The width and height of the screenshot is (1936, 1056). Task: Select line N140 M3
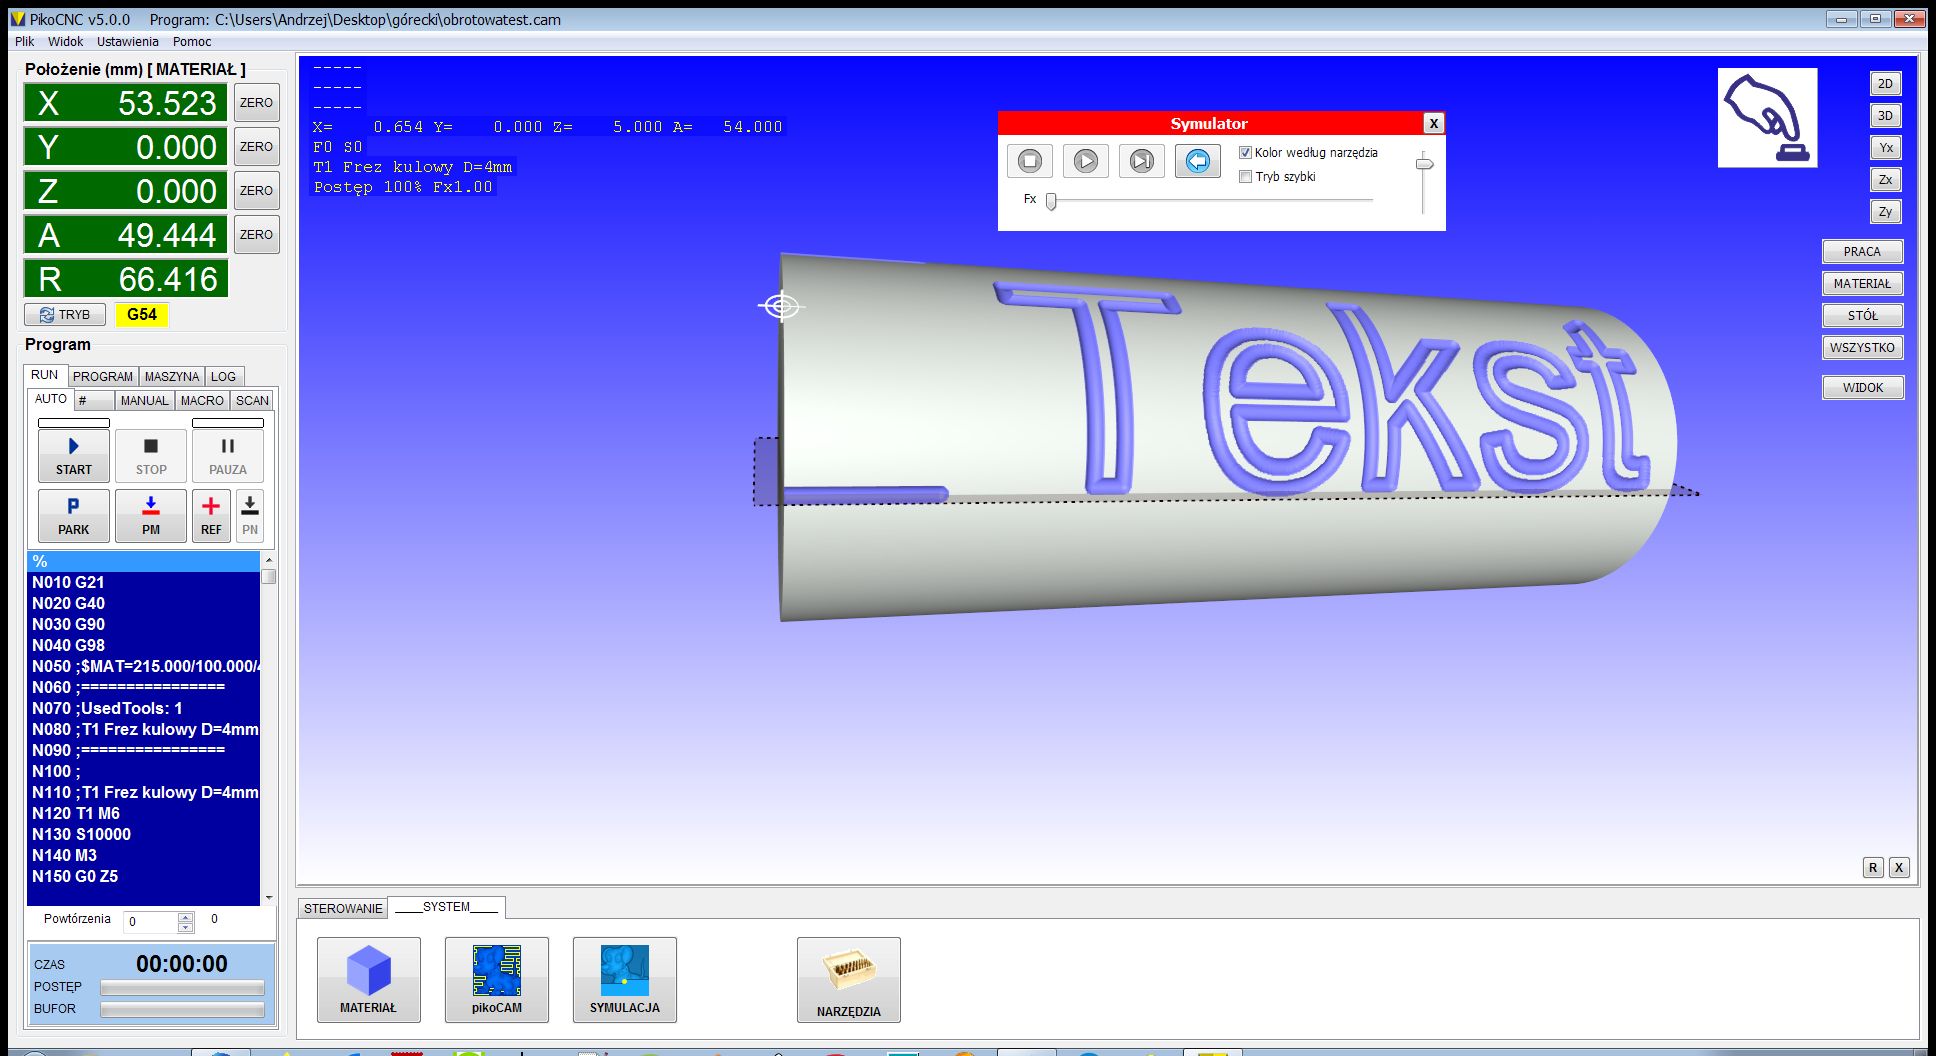pyautogui.click(x=144, y=855)
